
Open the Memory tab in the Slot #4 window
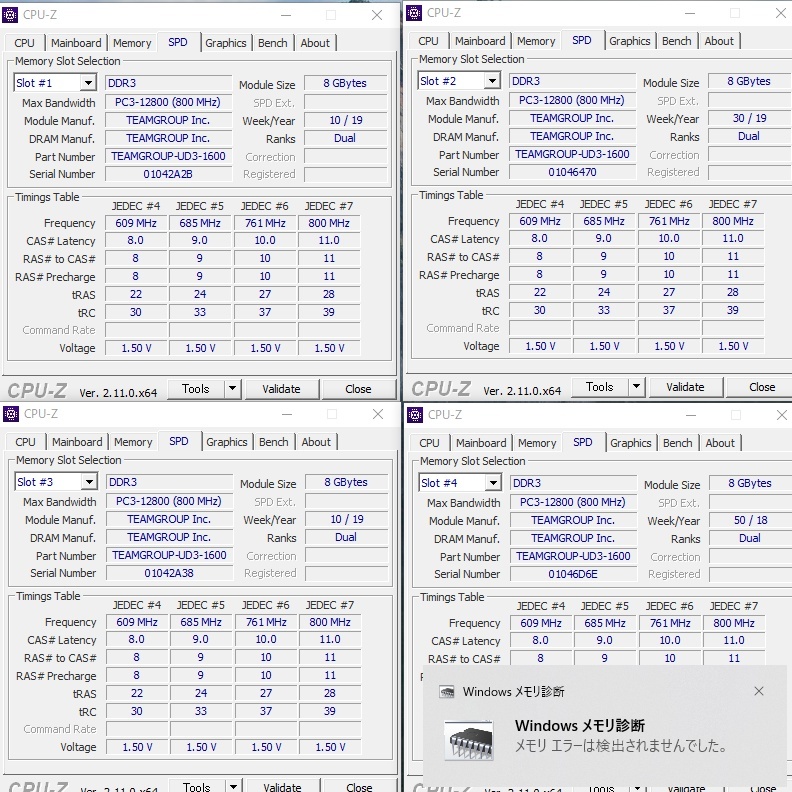pyautogui.click(x=537, y=443)
